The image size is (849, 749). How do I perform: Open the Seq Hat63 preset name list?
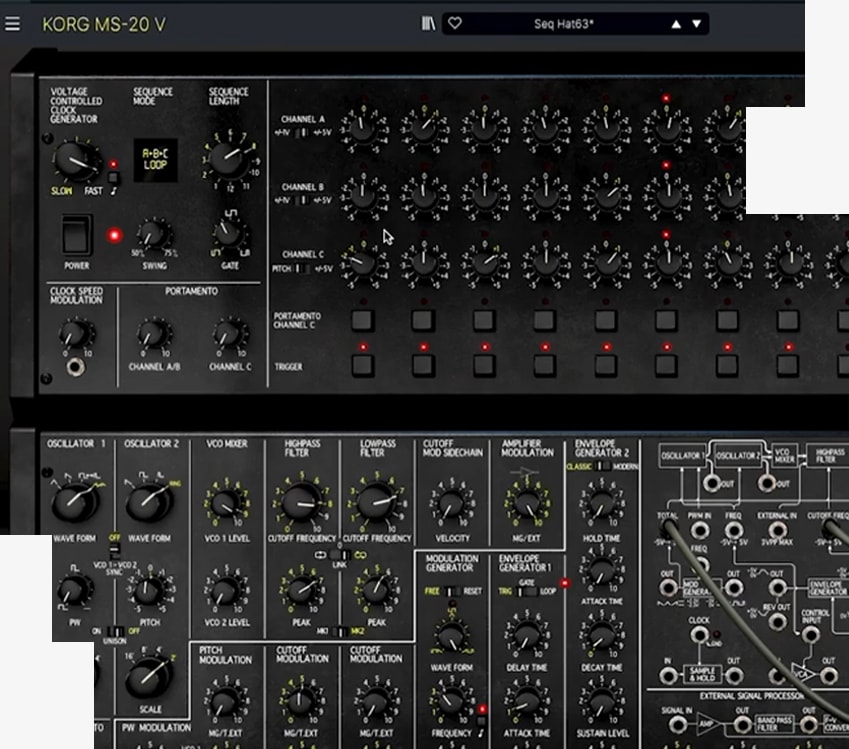(x=564, y=24)
